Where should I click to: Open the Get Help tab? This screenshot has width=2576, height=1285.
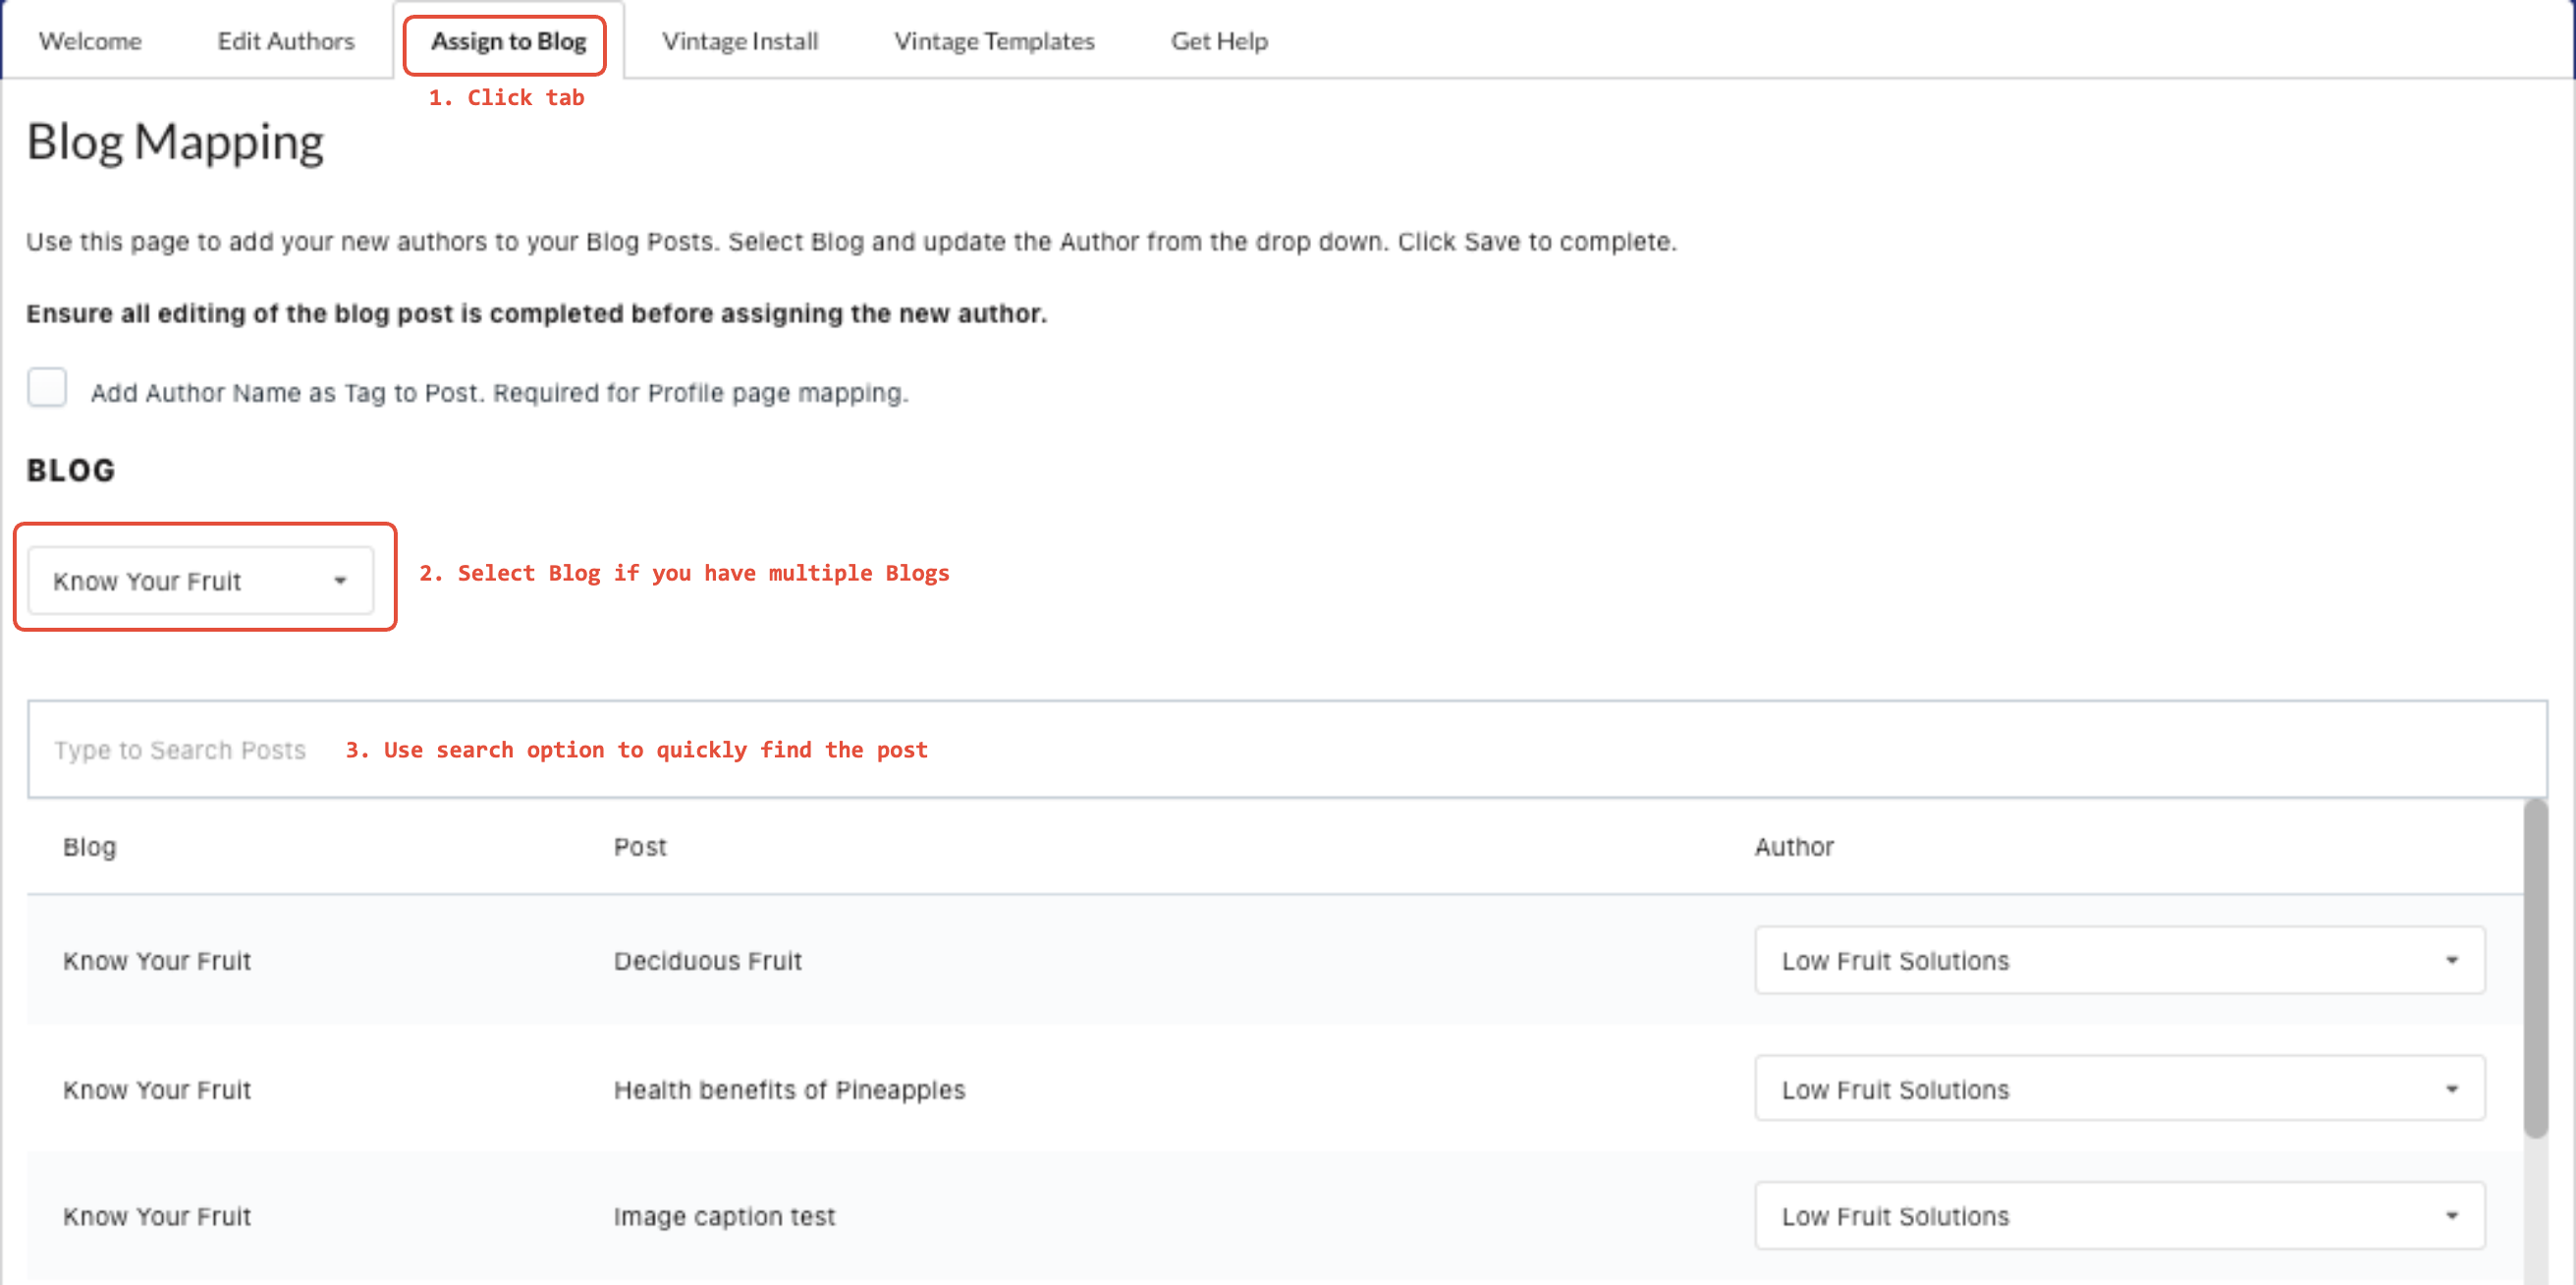click(1219, 41)
